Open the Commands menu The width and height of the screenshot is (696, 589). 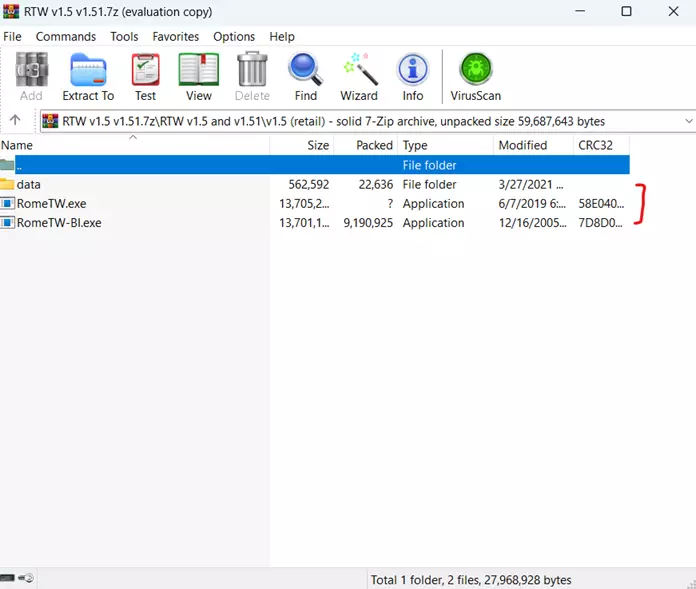pos(66,36)
